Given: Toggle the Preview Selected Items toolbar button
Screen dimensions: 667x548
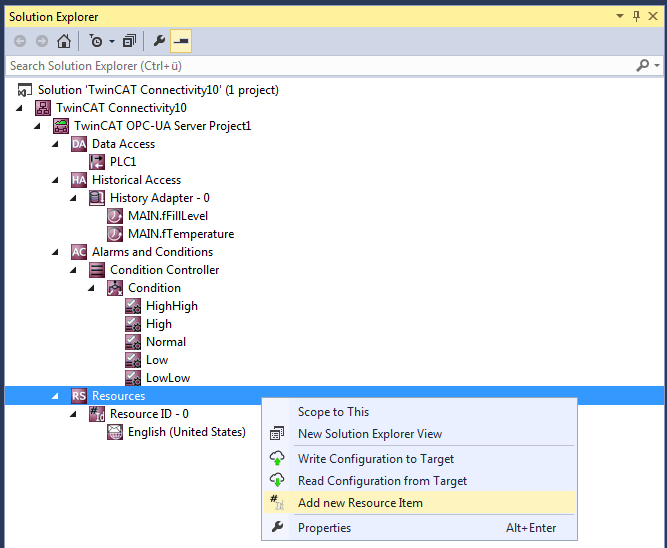Looking at the screenshot, I should tap(181, 41).
